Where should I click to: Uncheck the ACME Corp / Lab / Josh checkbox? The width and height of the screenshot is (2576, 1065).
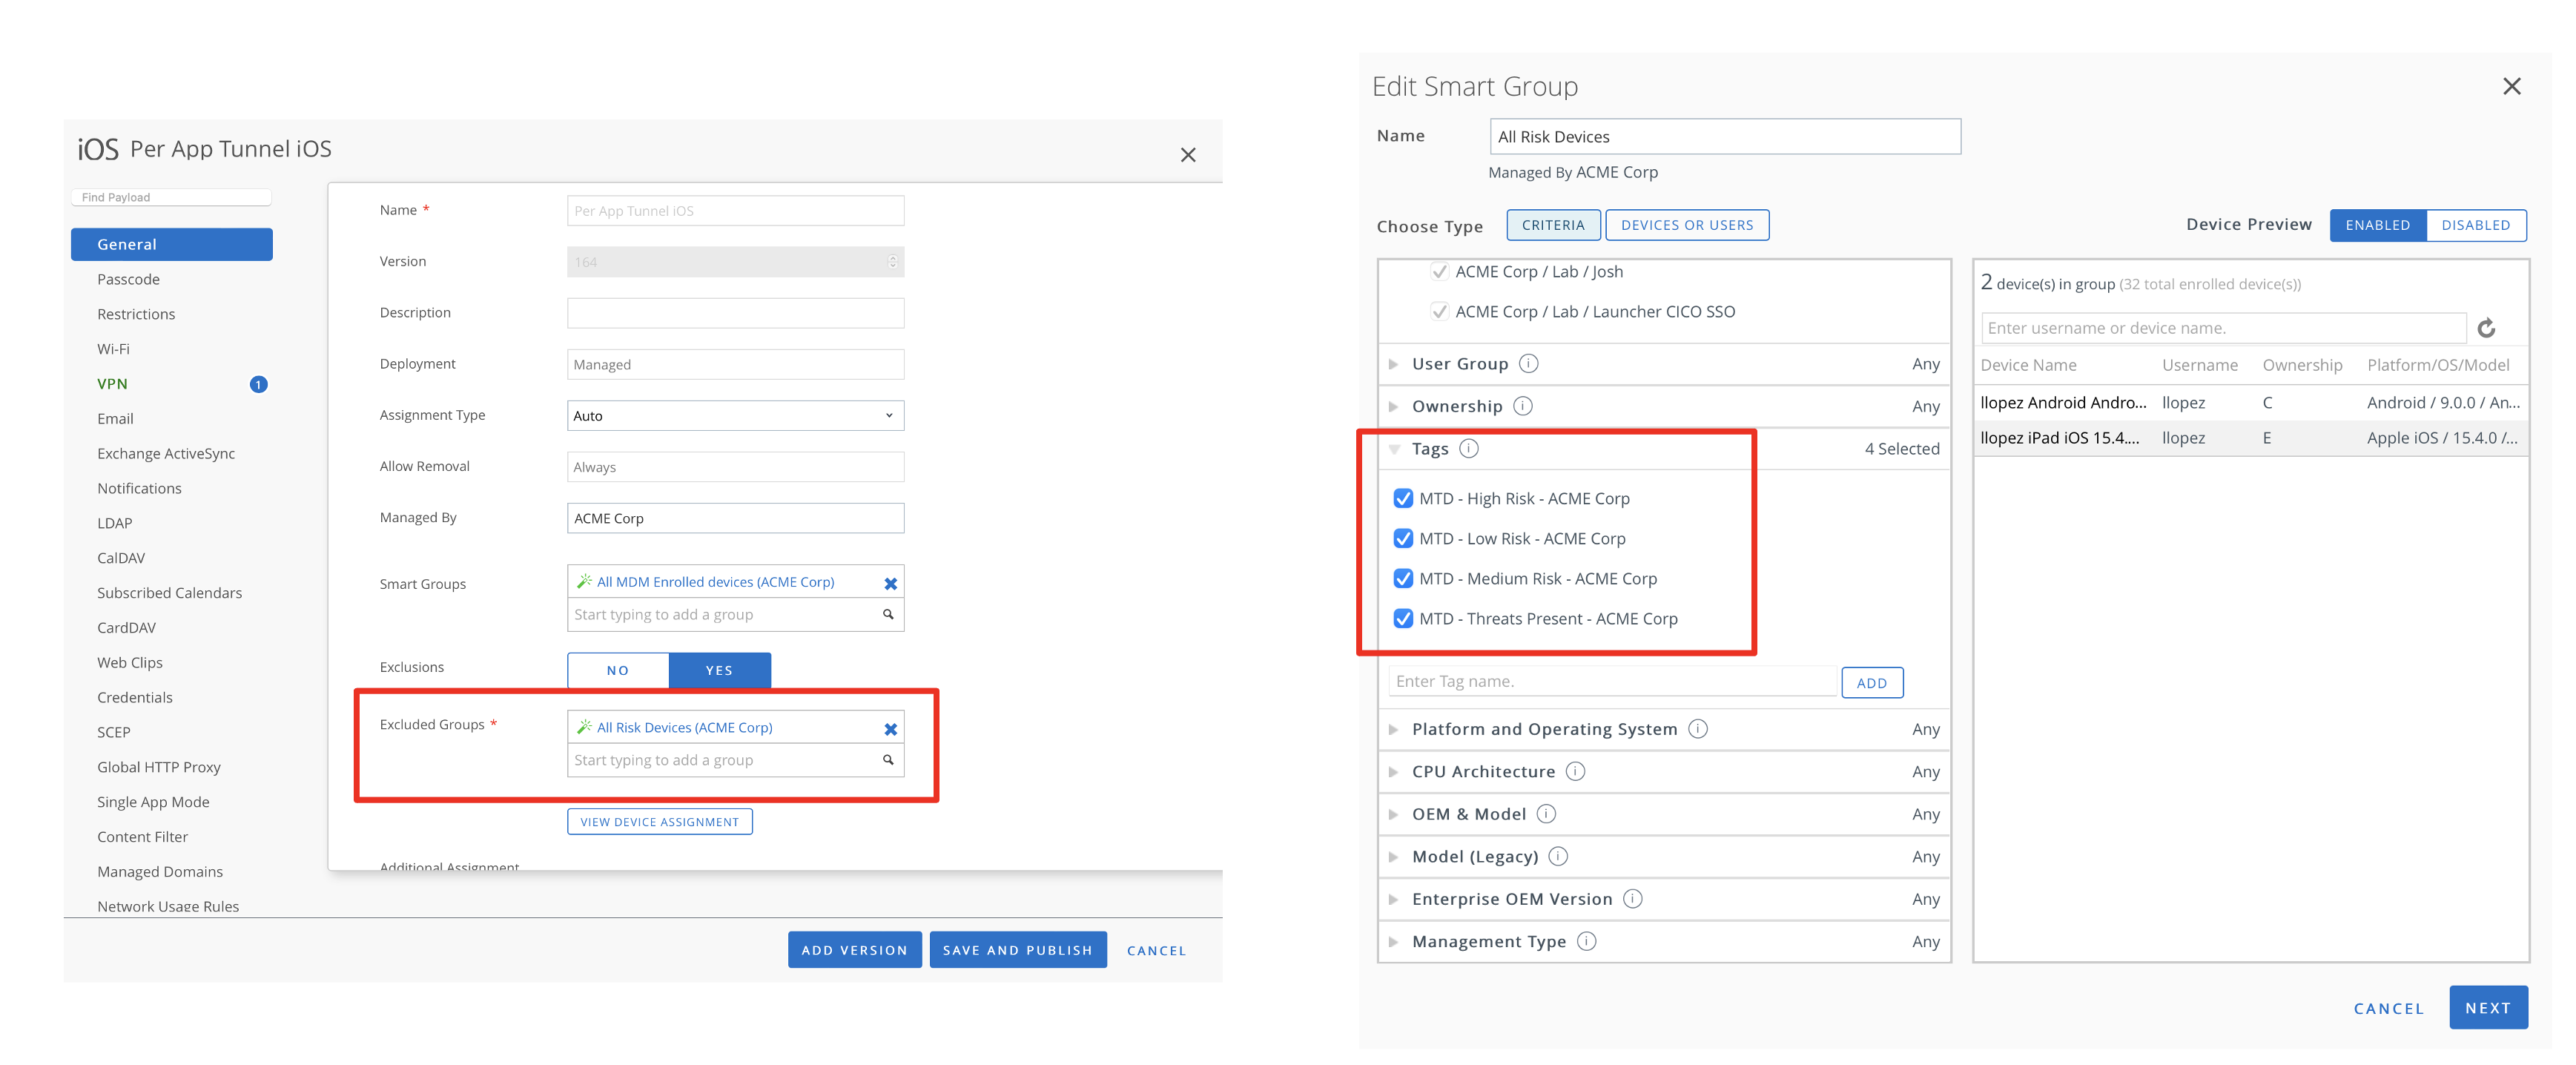pyautogui.click(x=1440, y=271)
